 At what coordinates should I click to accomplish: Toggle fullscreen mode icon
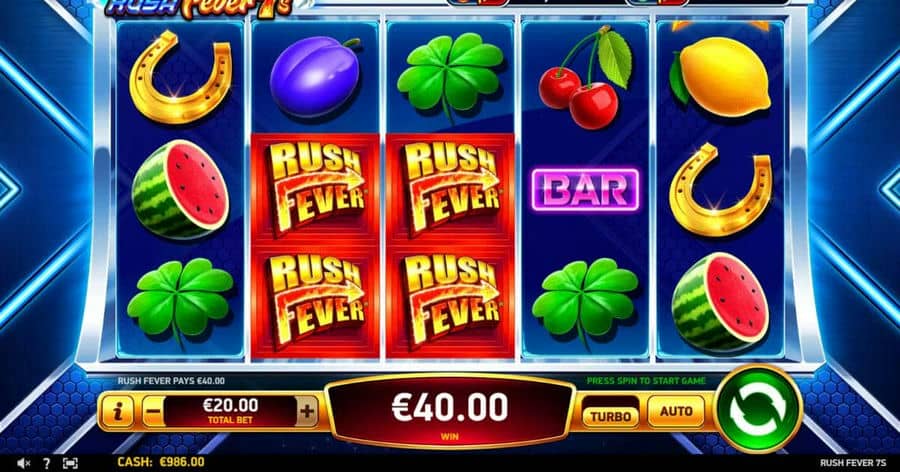70,463
